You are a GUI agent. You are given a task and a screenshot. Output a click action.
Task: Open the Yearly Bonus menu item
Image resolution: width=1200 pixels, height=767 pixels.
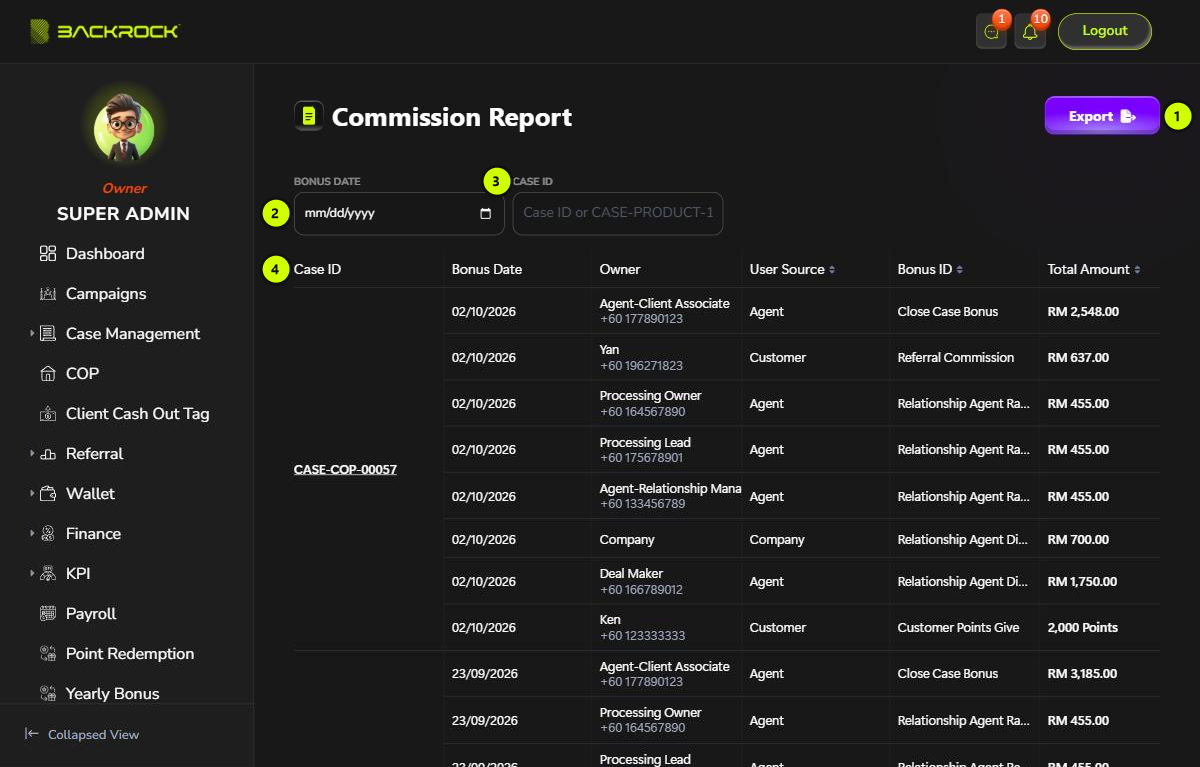coord(112,694)
